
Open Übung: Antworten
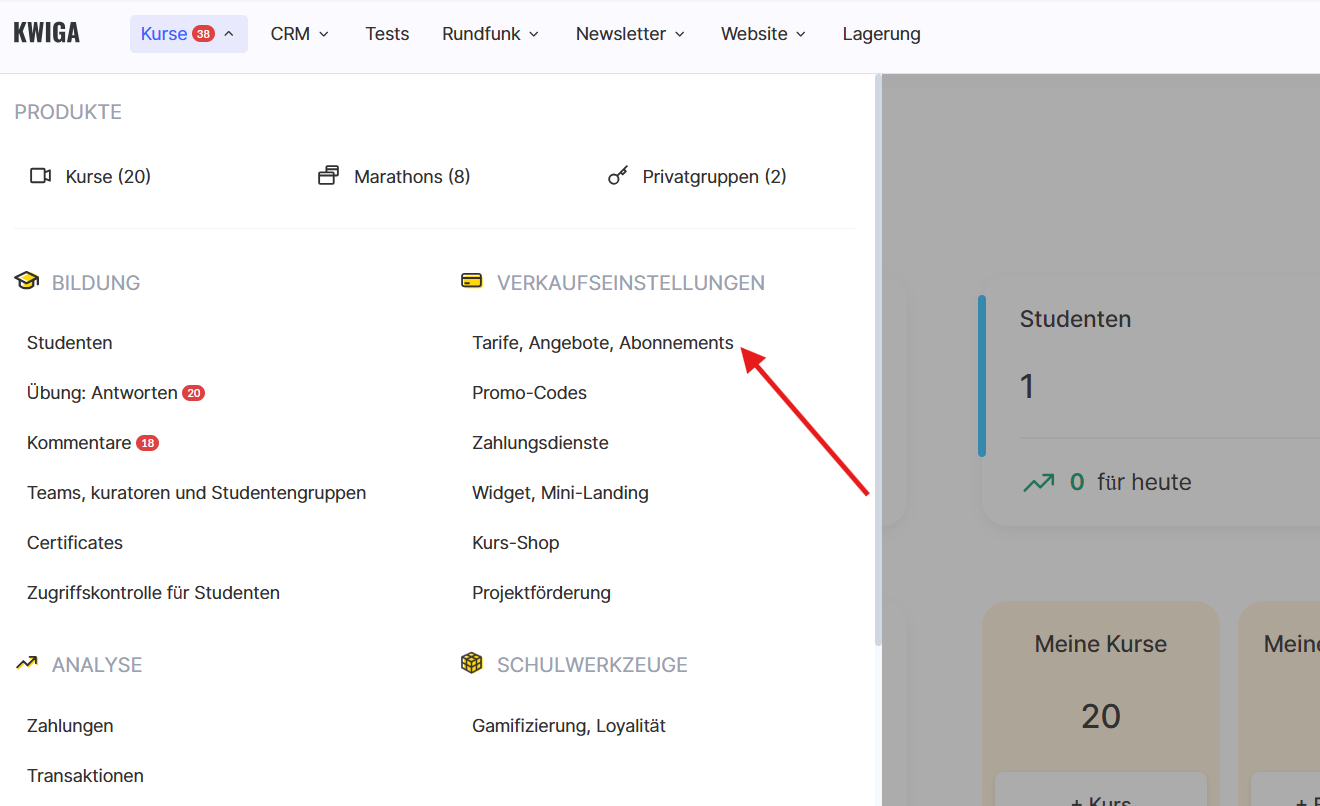[102, 393]
